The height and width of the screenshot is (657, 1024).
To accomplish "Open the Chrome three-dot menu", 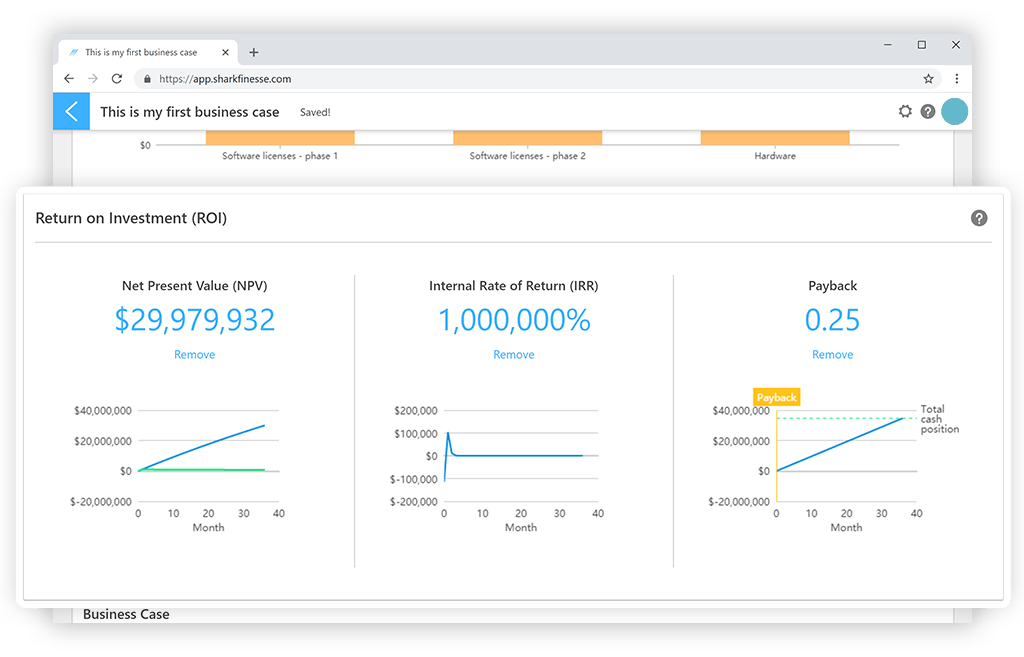I will [956, 78].
